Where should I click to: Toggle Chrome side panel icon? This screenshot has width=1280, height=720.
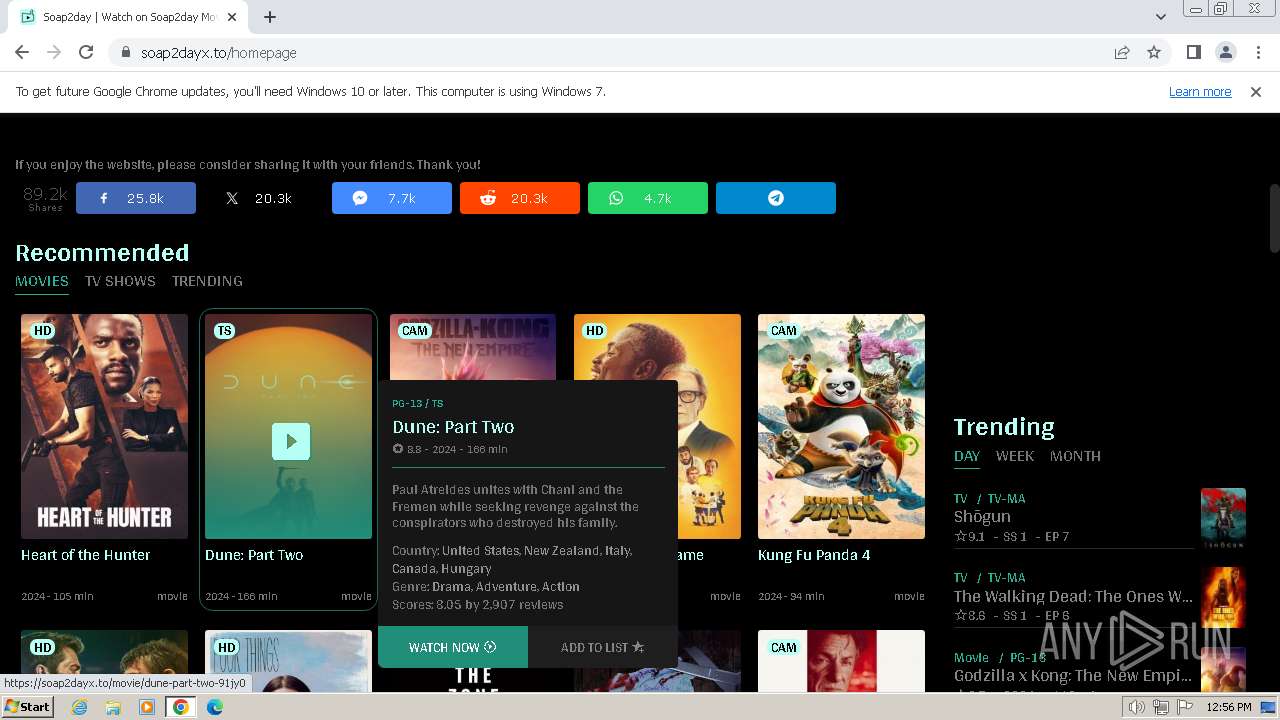1193,52
